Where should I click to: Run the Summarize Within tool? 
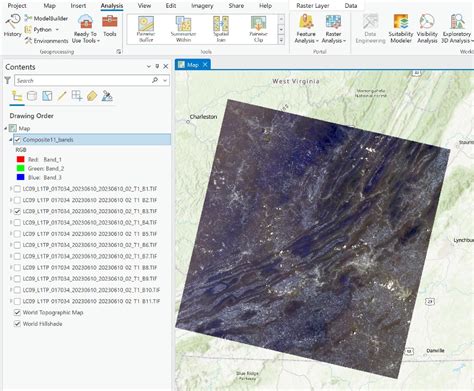[183, 29]
